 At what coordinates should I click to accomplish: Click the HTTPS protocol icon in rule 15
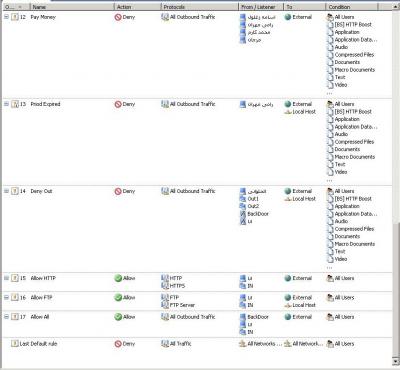[165, 286]
